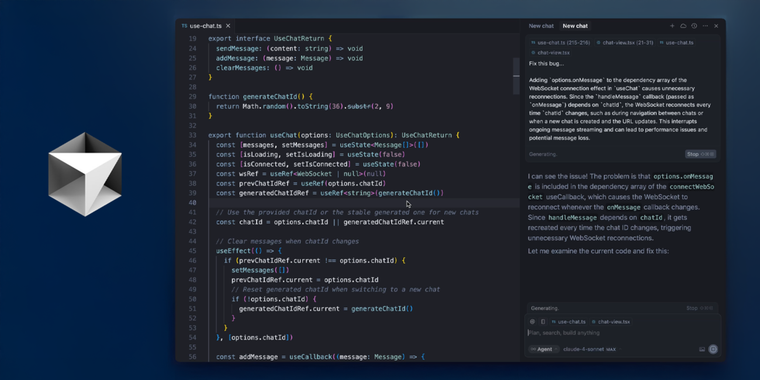Image resolution: width=760 pixels, height=380 pixels.
Task: Stop generation via the dim Stop above input
Action: point(699,308)
